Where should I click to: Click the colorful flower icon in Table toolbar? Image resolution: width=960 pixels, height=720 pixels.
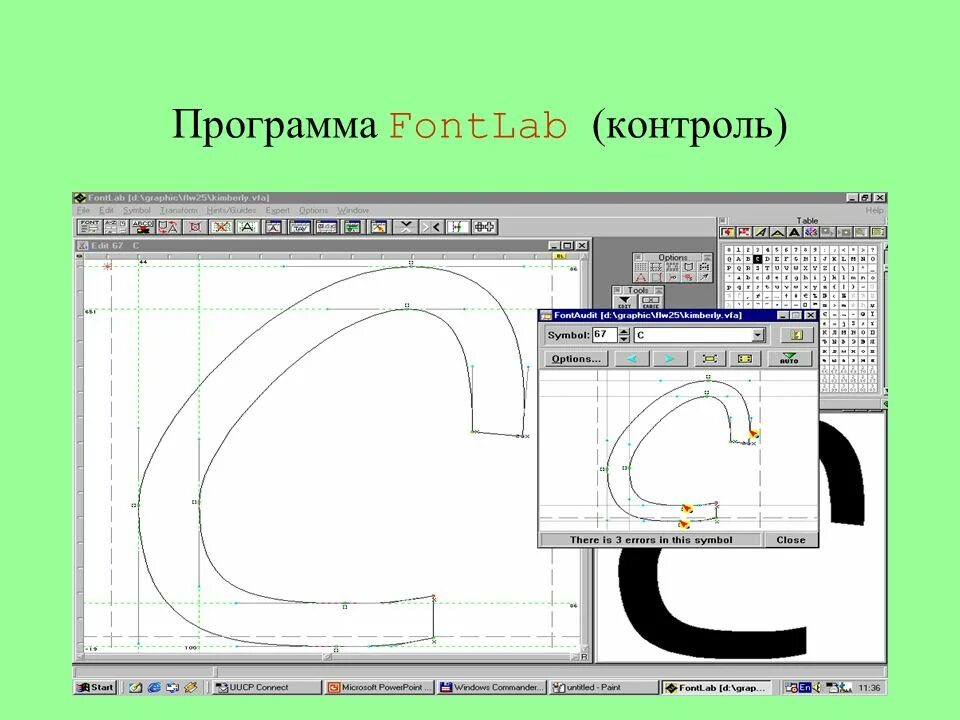(x=811, y=233)
